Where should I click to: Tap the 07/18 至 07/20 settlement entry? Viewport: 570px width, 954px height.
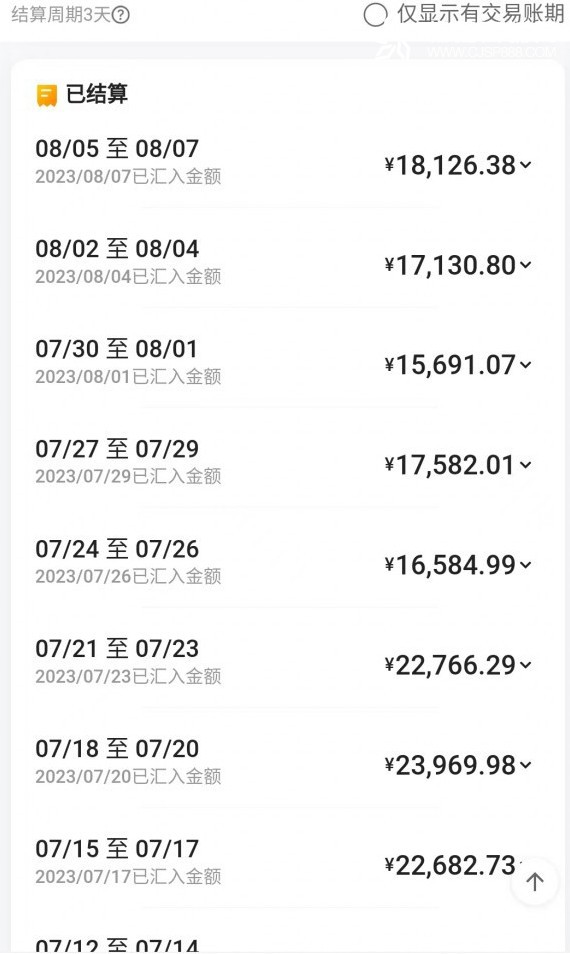[285, 762]
